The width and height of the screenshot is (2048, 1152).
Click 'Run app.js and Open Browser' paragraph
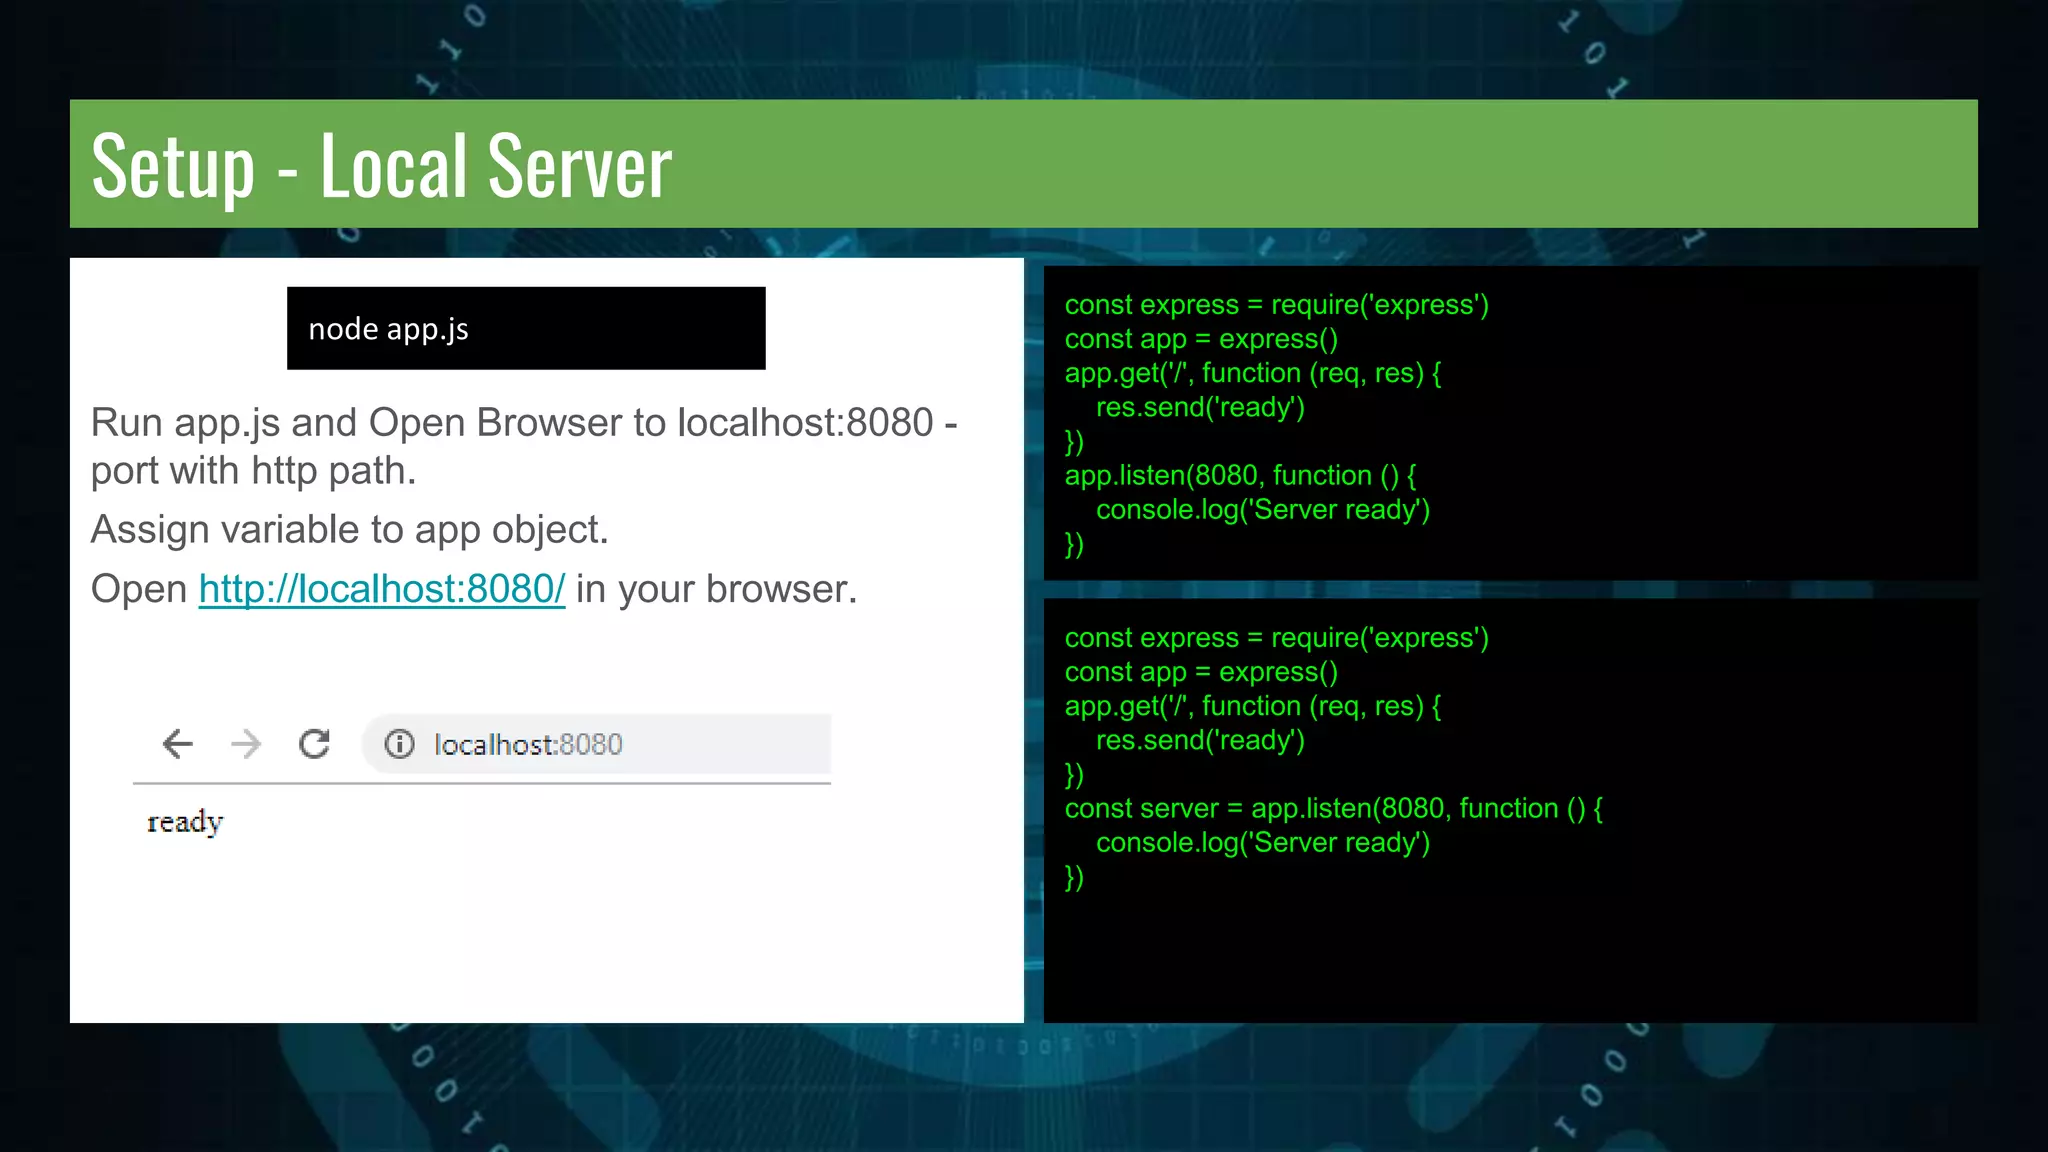[524, 446]
